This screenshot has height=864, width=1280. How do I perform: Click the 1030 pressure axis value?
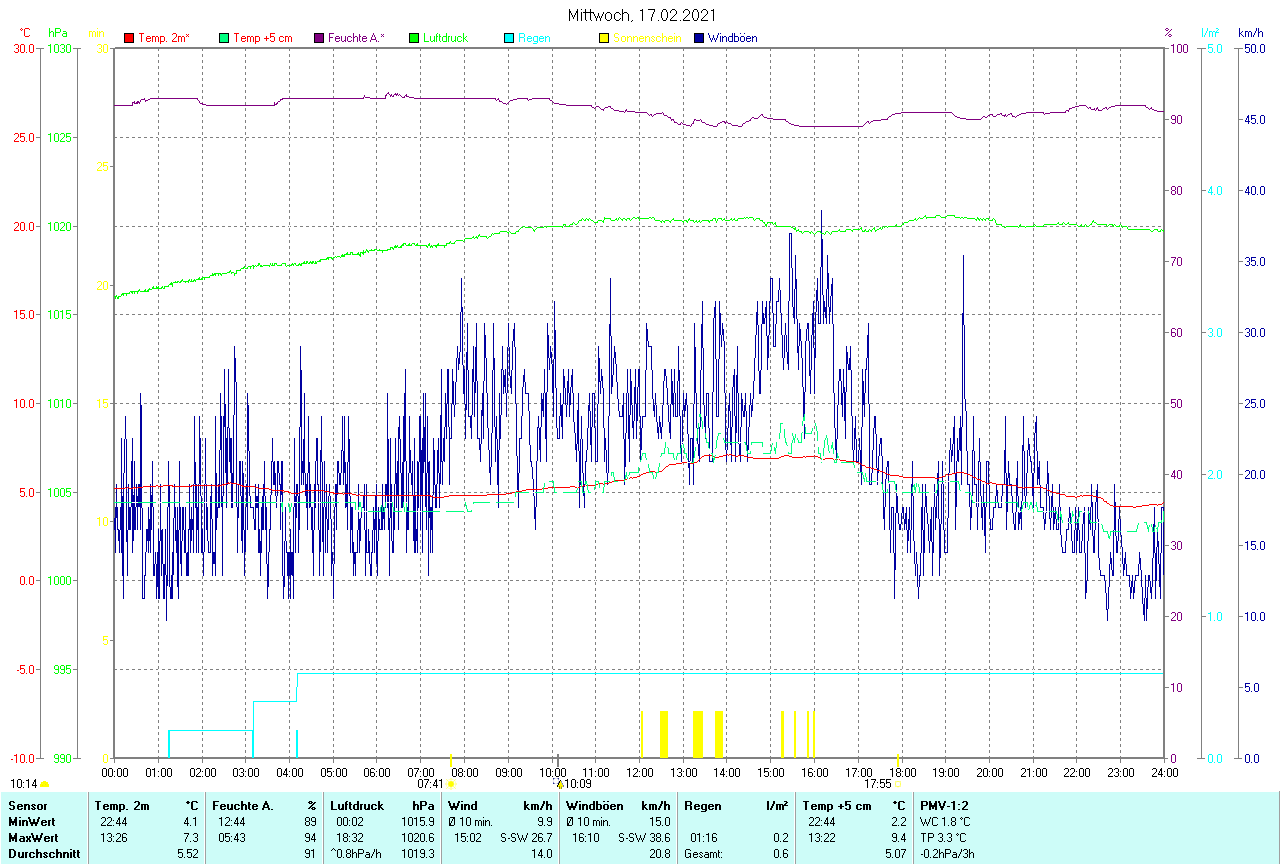[x=60, y=48]
